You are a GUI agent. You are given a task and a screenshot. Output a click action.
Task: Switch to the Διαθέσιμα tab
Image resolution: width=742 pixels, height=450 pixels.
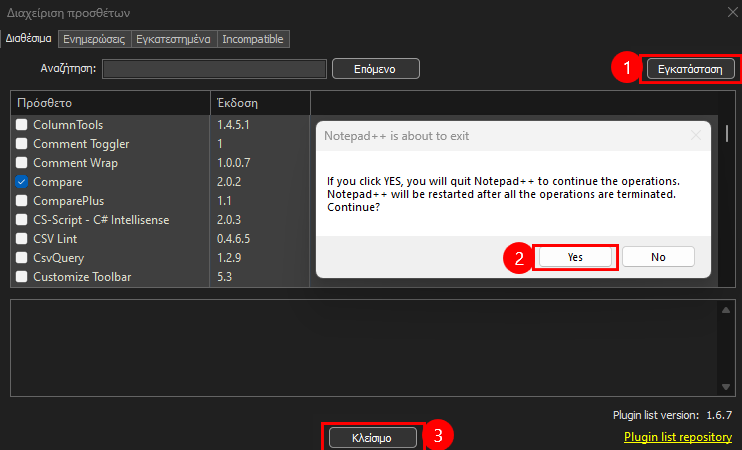point(28,38)
